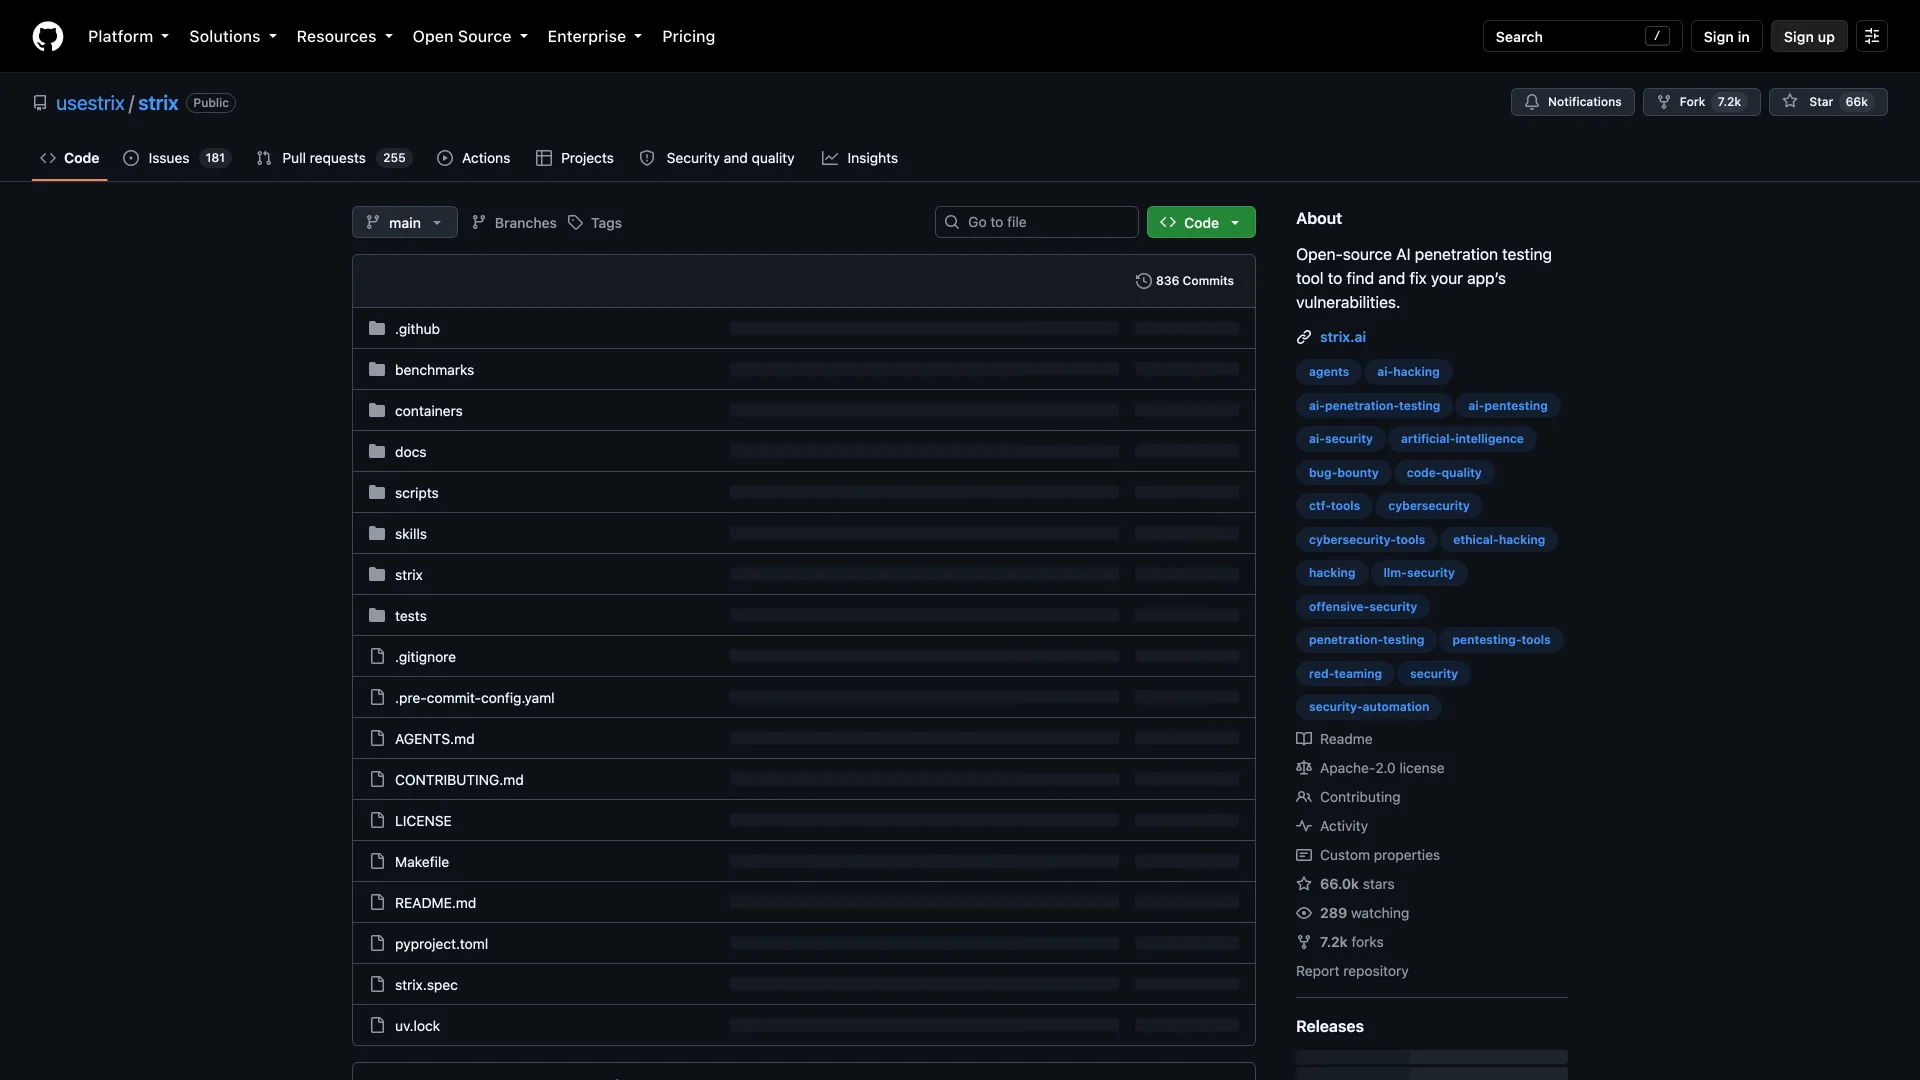View the 7.2k forks list

[x=1340, y=942]
